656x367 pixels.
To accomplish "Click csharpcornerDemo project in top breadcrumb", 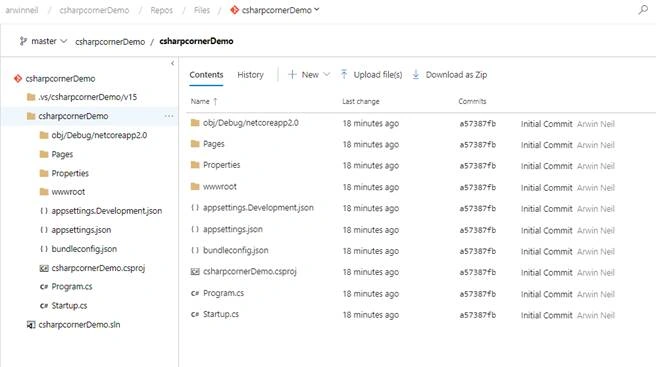I will (x=94, y=10).
